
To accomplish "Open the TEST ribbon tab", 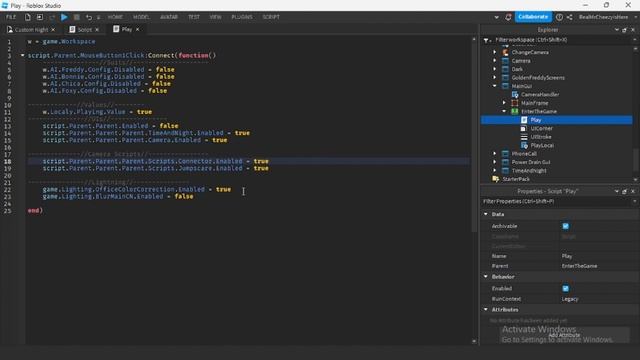I will 194,17.
